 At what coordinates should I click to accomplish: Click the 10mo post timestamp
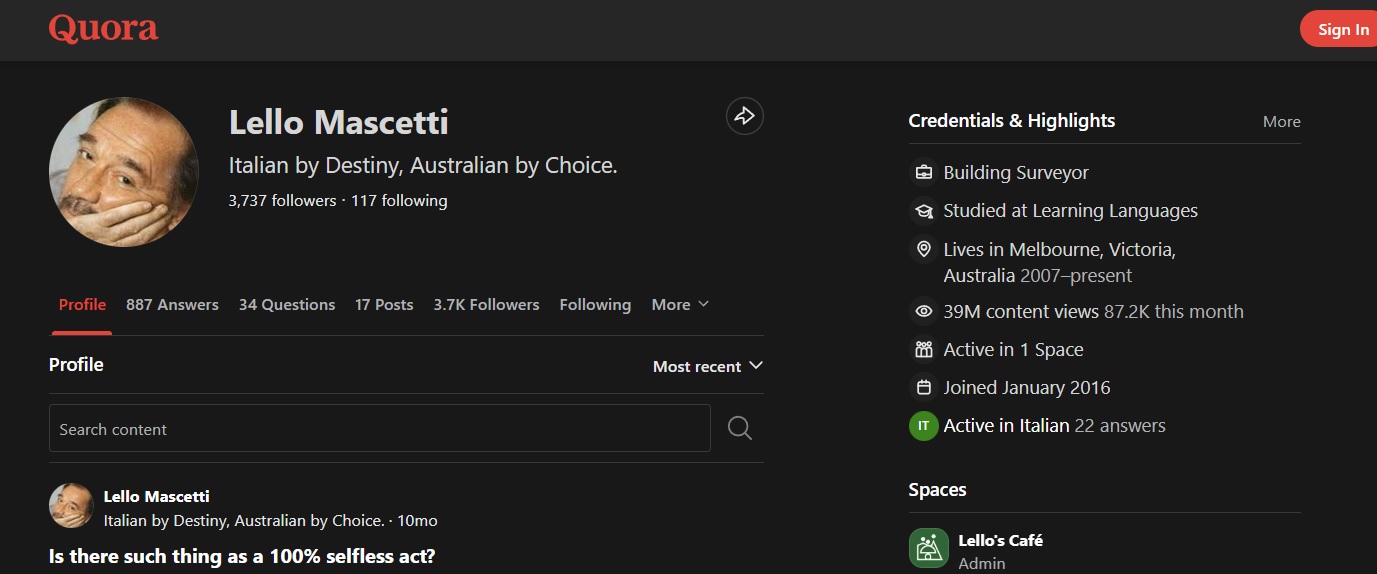point(417,521)
